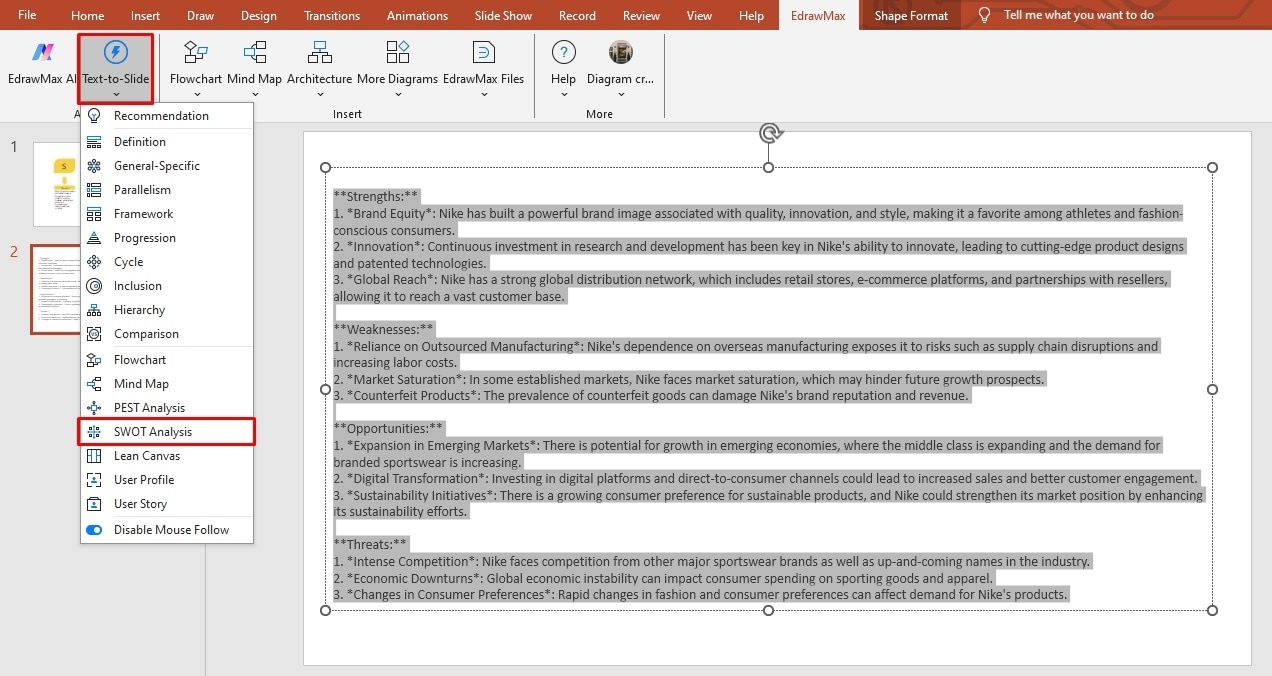Expand the Mind Map ribbon dropdown arrow

pyautogui.click(x=255, y=95)
